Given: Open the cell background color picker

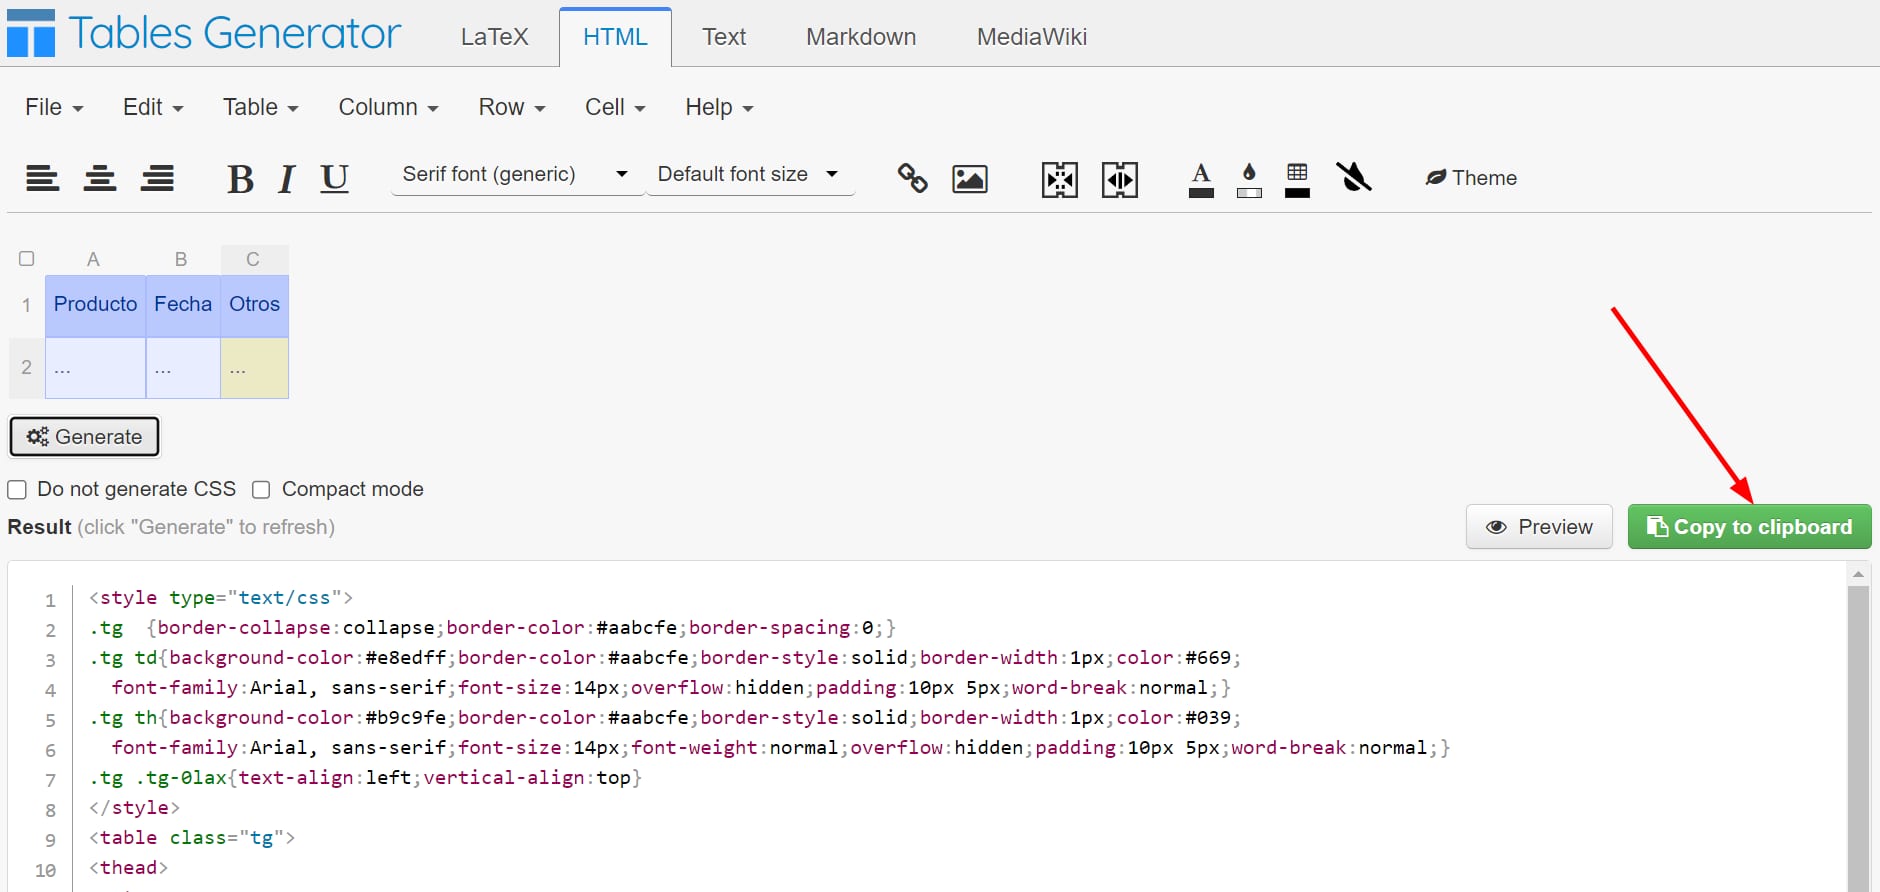Looking at the screenshot, I should (1249, 179).
